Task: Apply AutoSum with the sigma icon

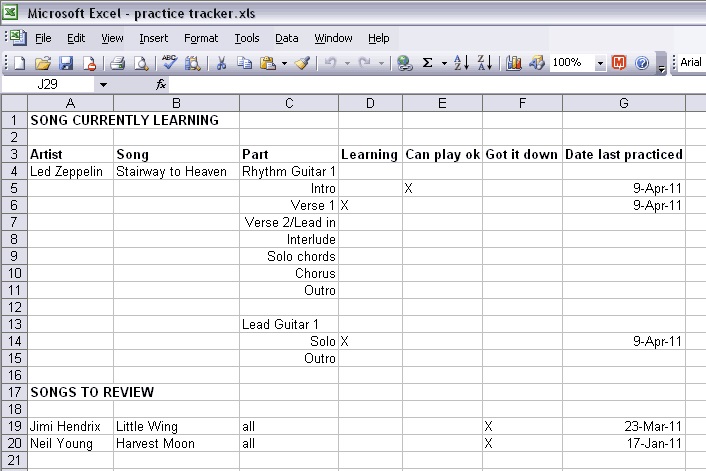Action: 428,63
